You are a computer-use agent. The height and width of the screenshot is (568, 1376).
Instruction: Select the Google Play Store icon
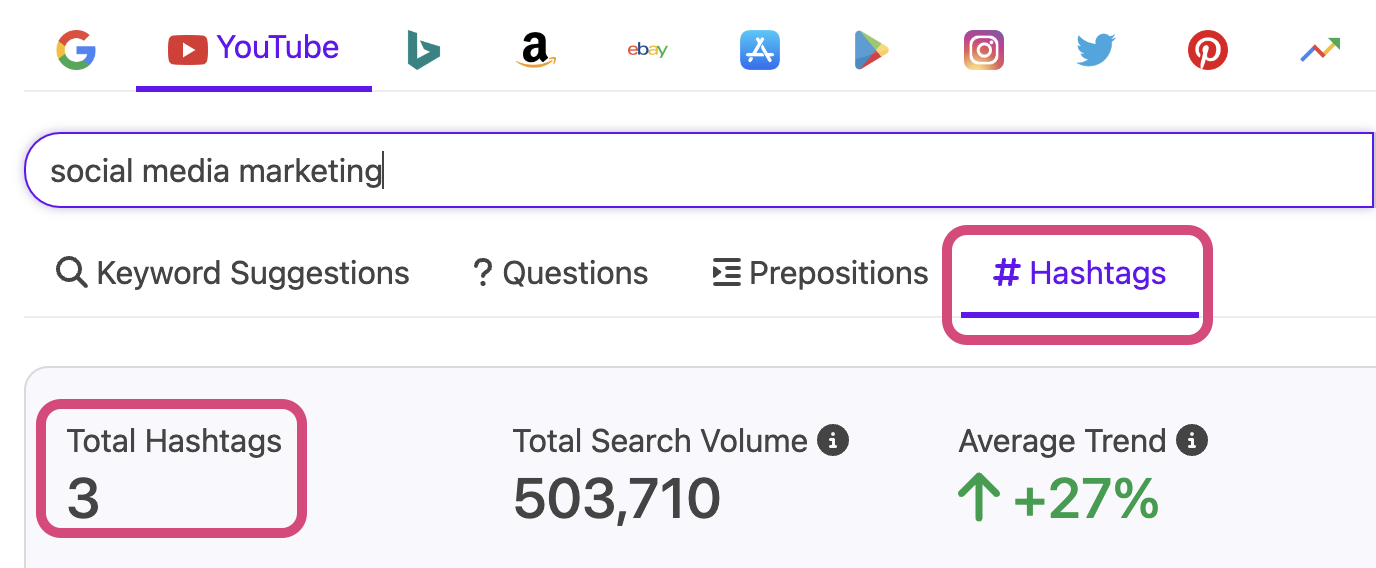pos(871,49)
